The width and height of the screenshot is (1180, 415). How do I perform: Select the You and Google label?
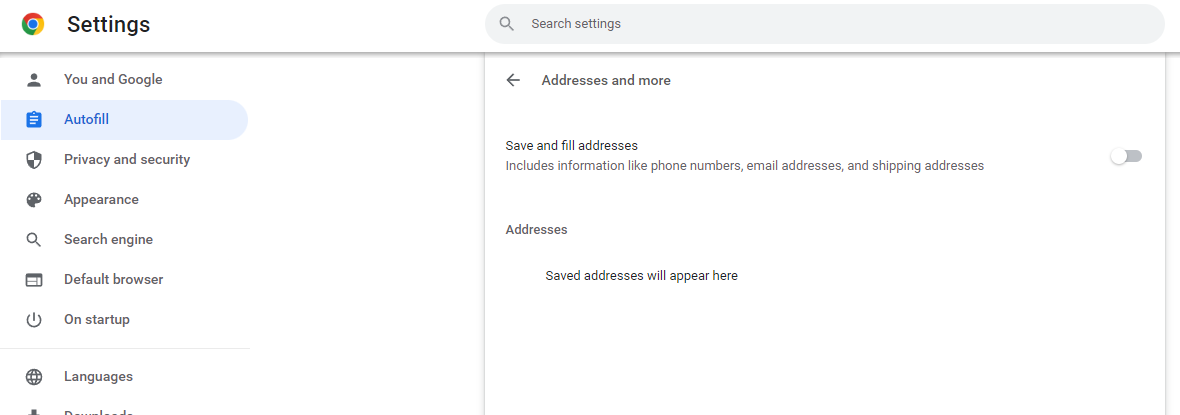112,80
